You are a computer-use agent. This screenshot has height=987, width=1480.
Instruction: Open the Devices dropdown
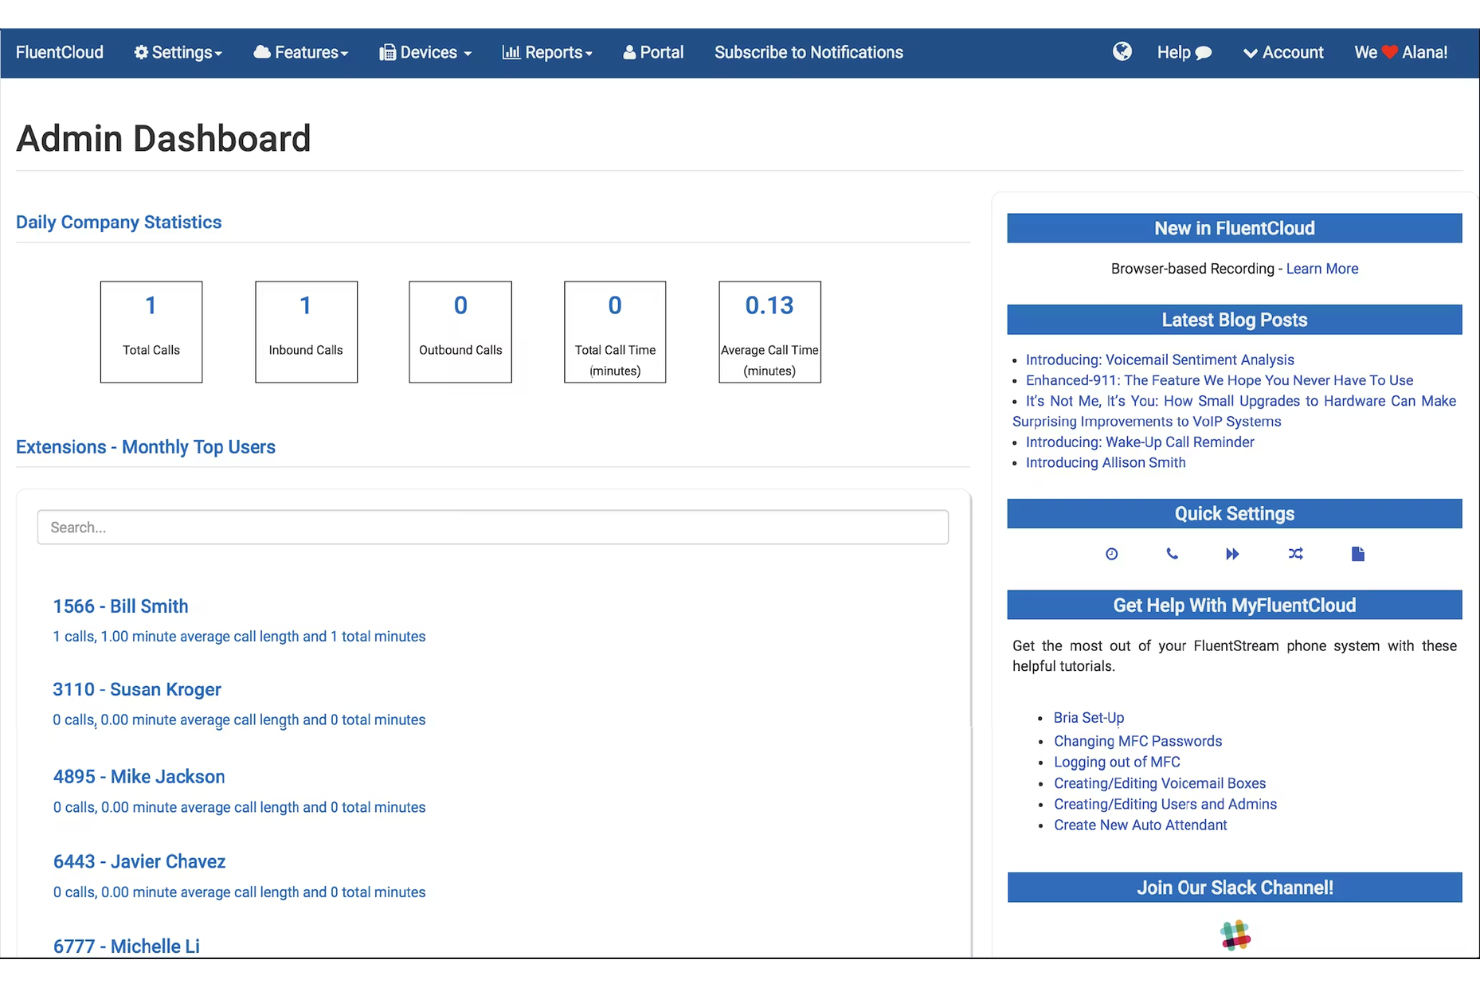coord(425,52)
